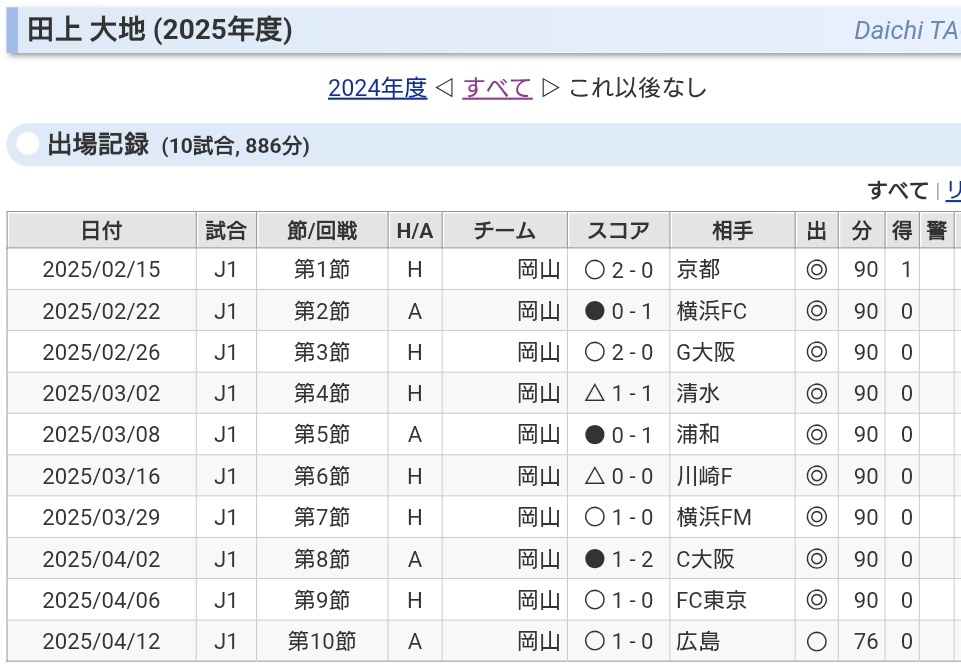The image size is (961, 666).
Task: Click the これ以後なし text
Action: pyautogui.click(x=638, y=88)
